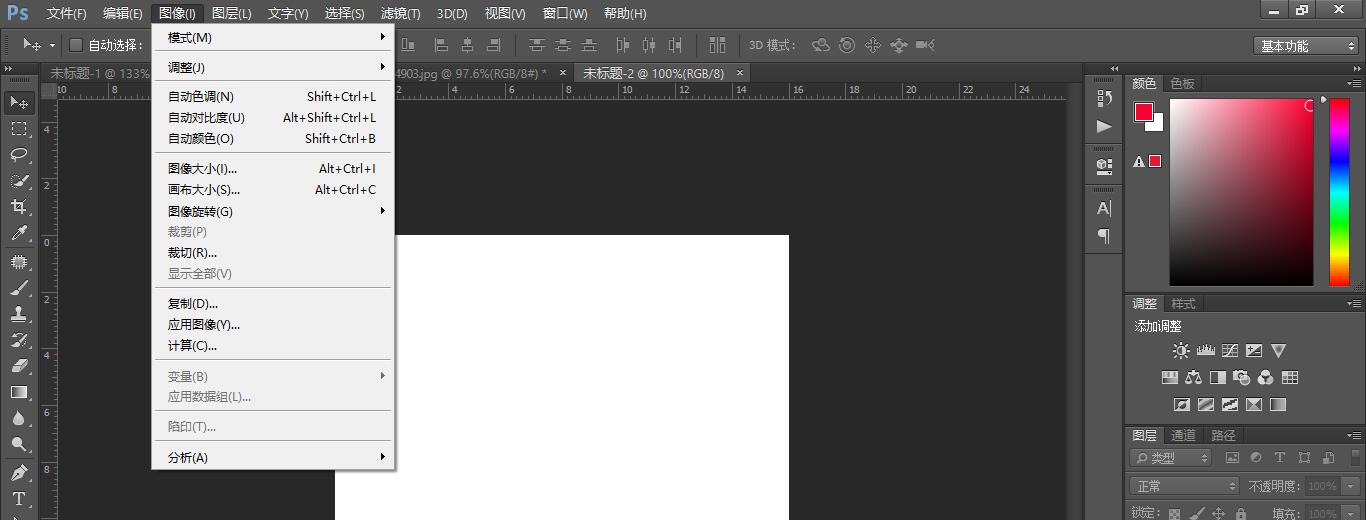
Task: Switch to the 通道 panel tab
Action: (x=1183, y=435)
